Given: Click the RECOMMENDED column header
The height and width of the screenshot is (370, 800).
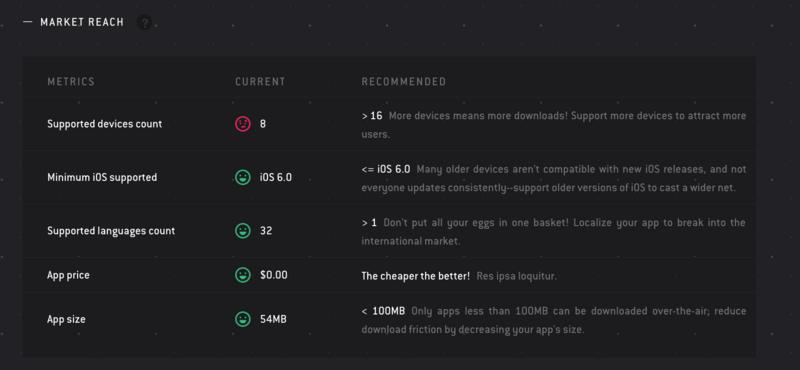Looking at the screenshot, I should (x=404, y=82).
